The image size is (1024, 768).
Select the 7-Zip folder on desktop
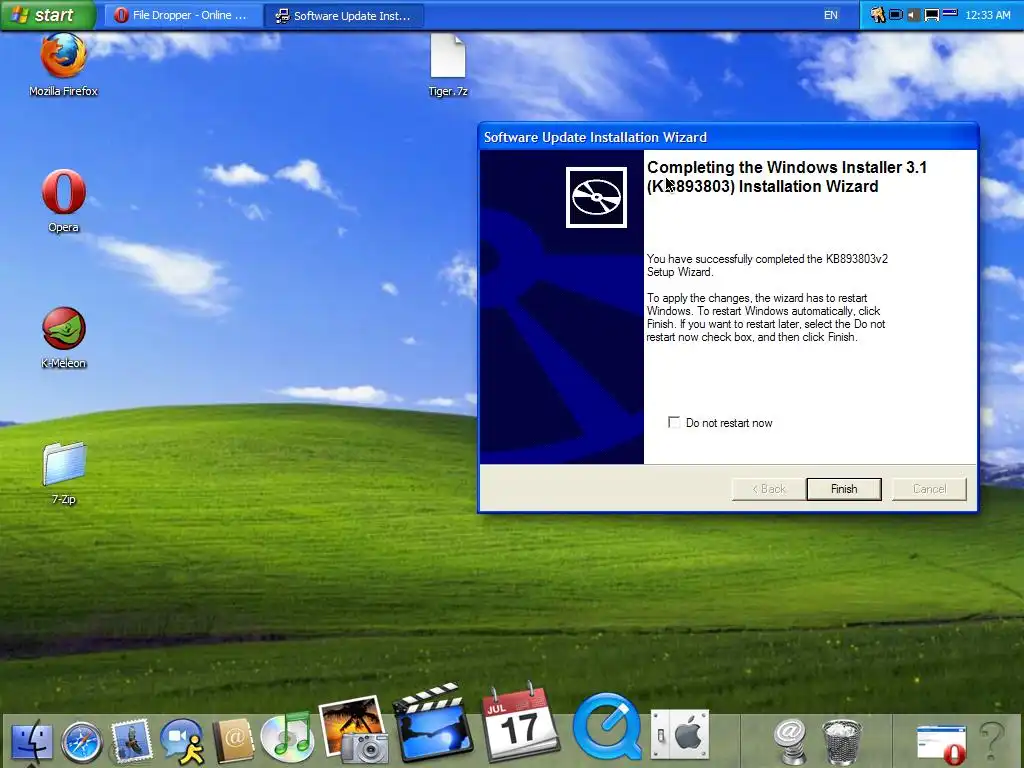tap(63, 473)
